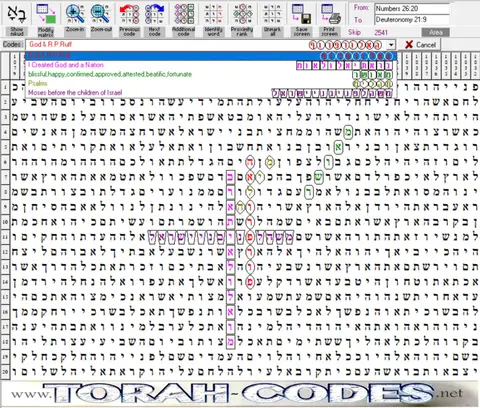
Task: Click row number 15 header
Action: pyautogui.click(x=5, y=297)
